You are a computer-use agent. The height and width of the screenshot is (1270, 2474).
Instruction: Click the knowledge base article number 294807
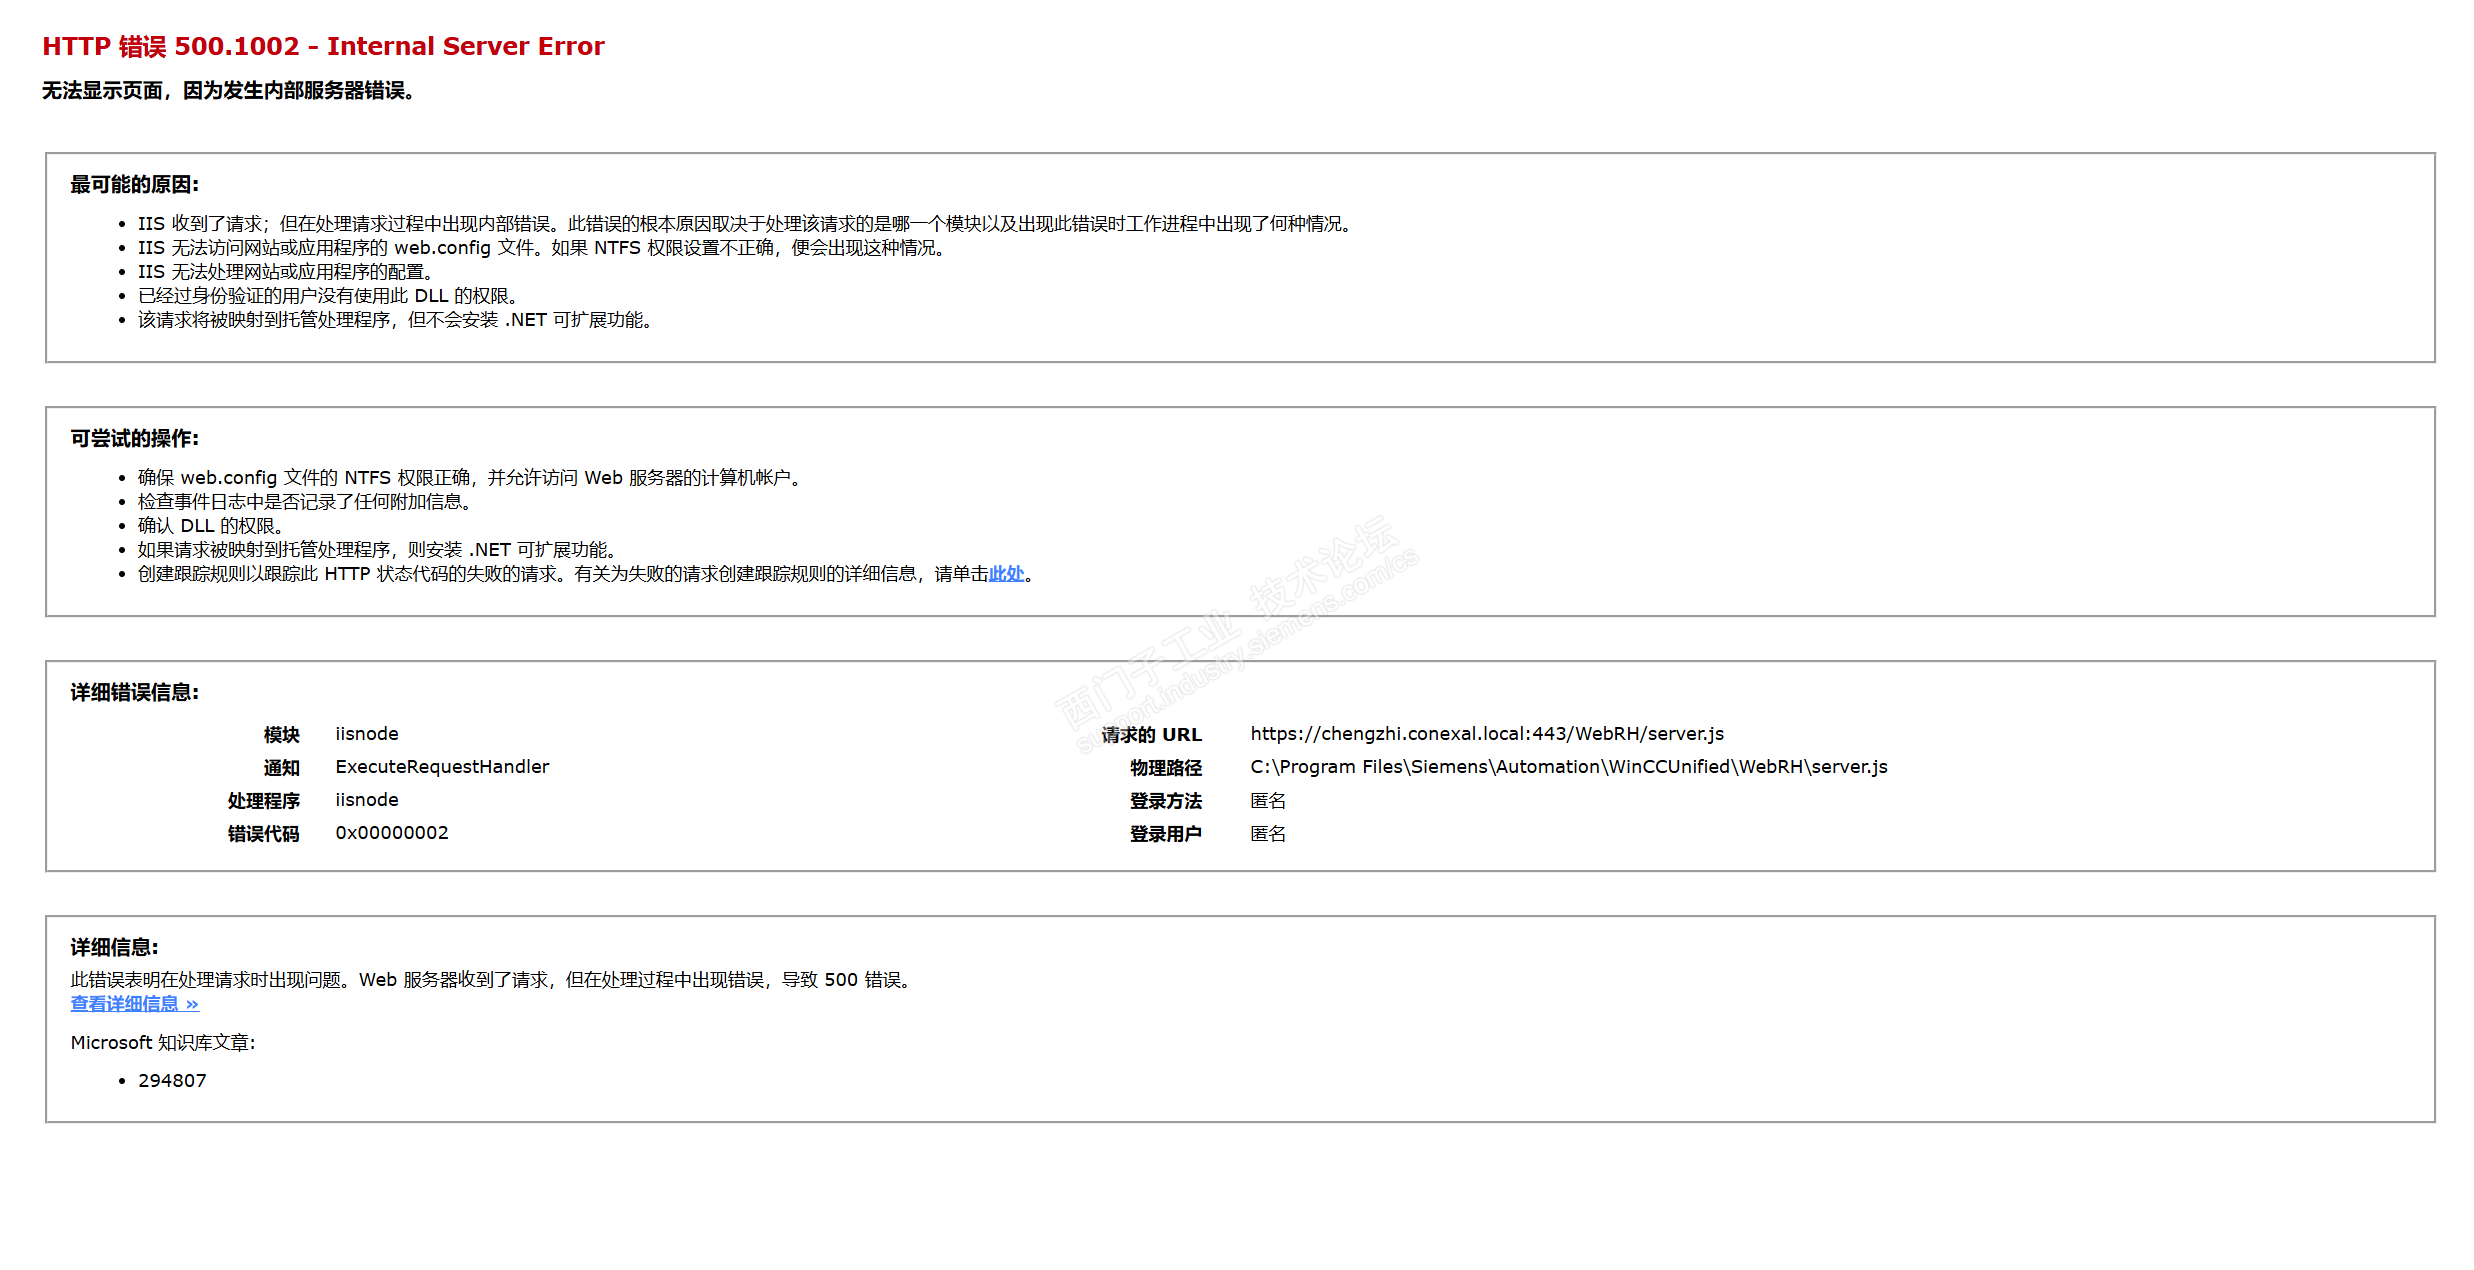[172, 1081]
